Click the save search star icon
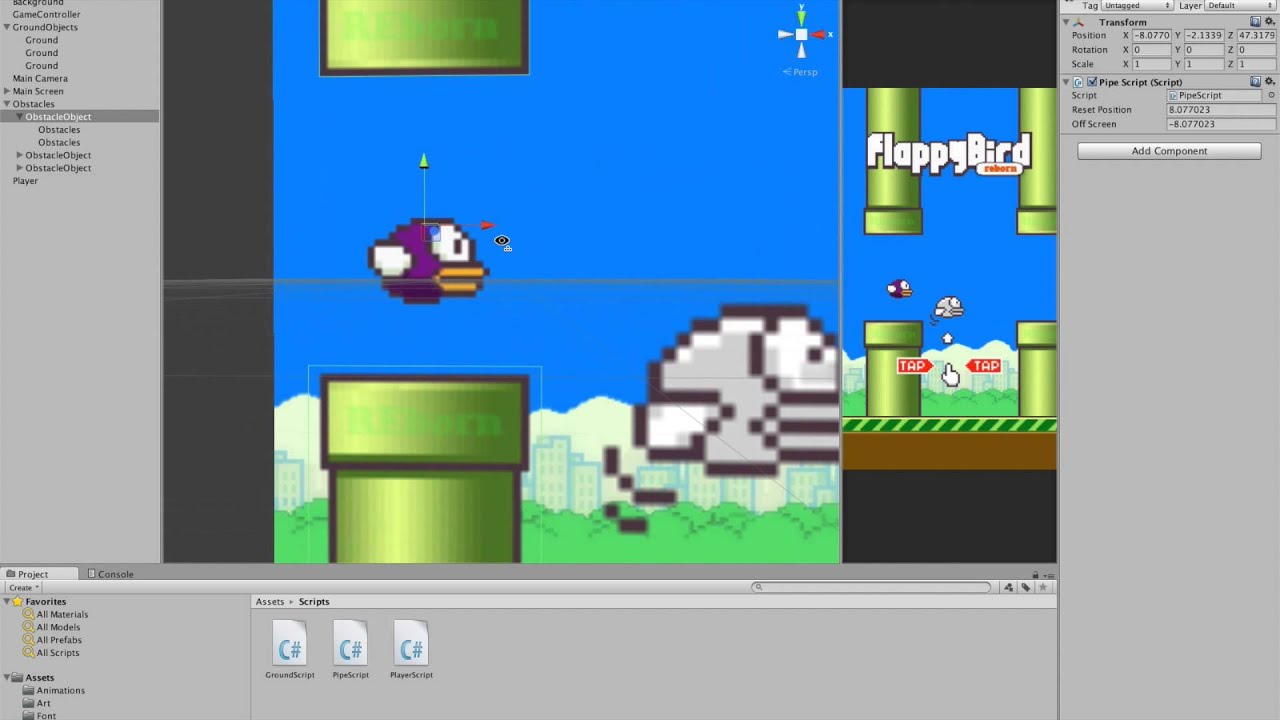This screenshot has height=720, width=1280. click(1042, 587)
